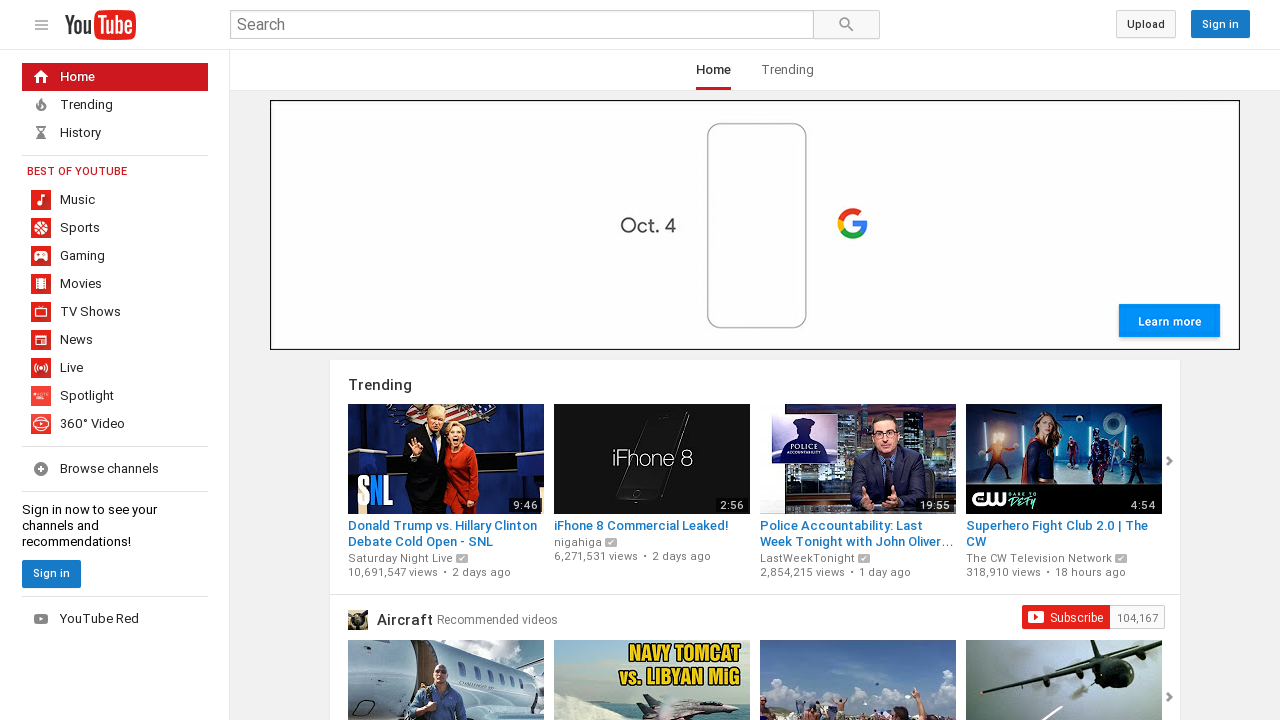Image resolution: width=1280 pixels, height=720 pixels.
Task: Open Police Accountability video title
Action: tap(856, 533)
